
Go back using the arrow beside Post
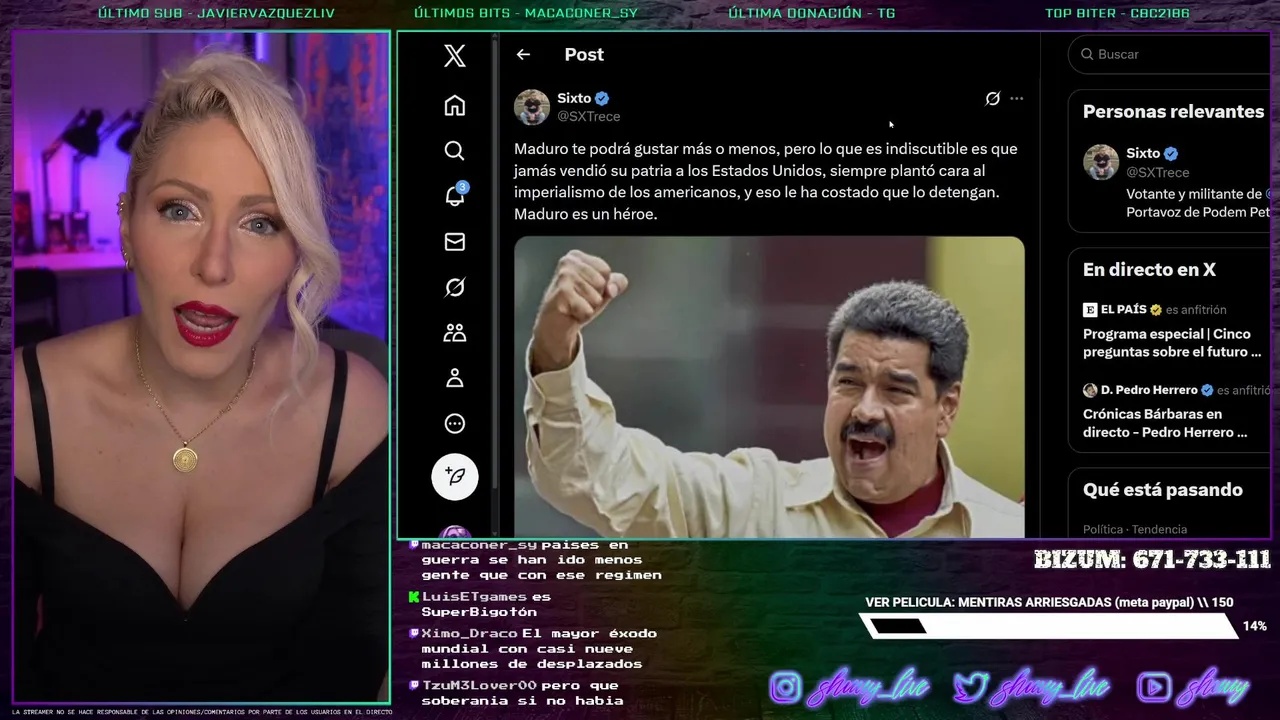[x=523, y=55]
